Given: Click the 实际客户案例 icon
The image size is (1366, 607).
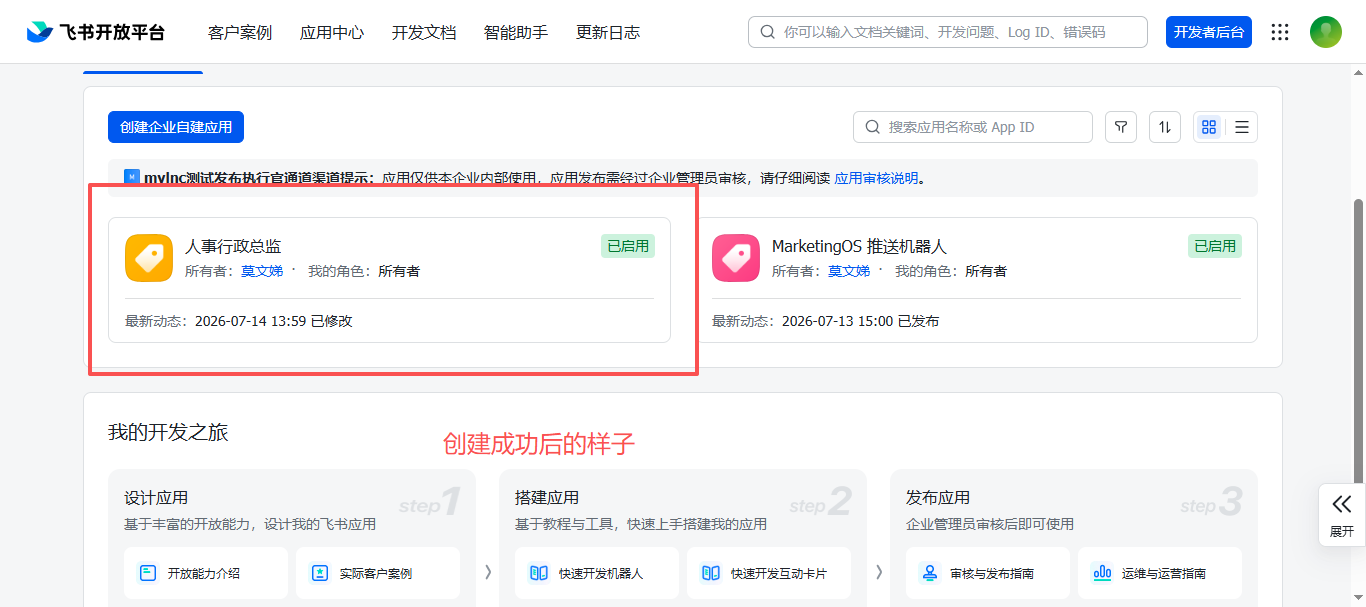Looking at the screenshot, I should click(x=320, y=573).
